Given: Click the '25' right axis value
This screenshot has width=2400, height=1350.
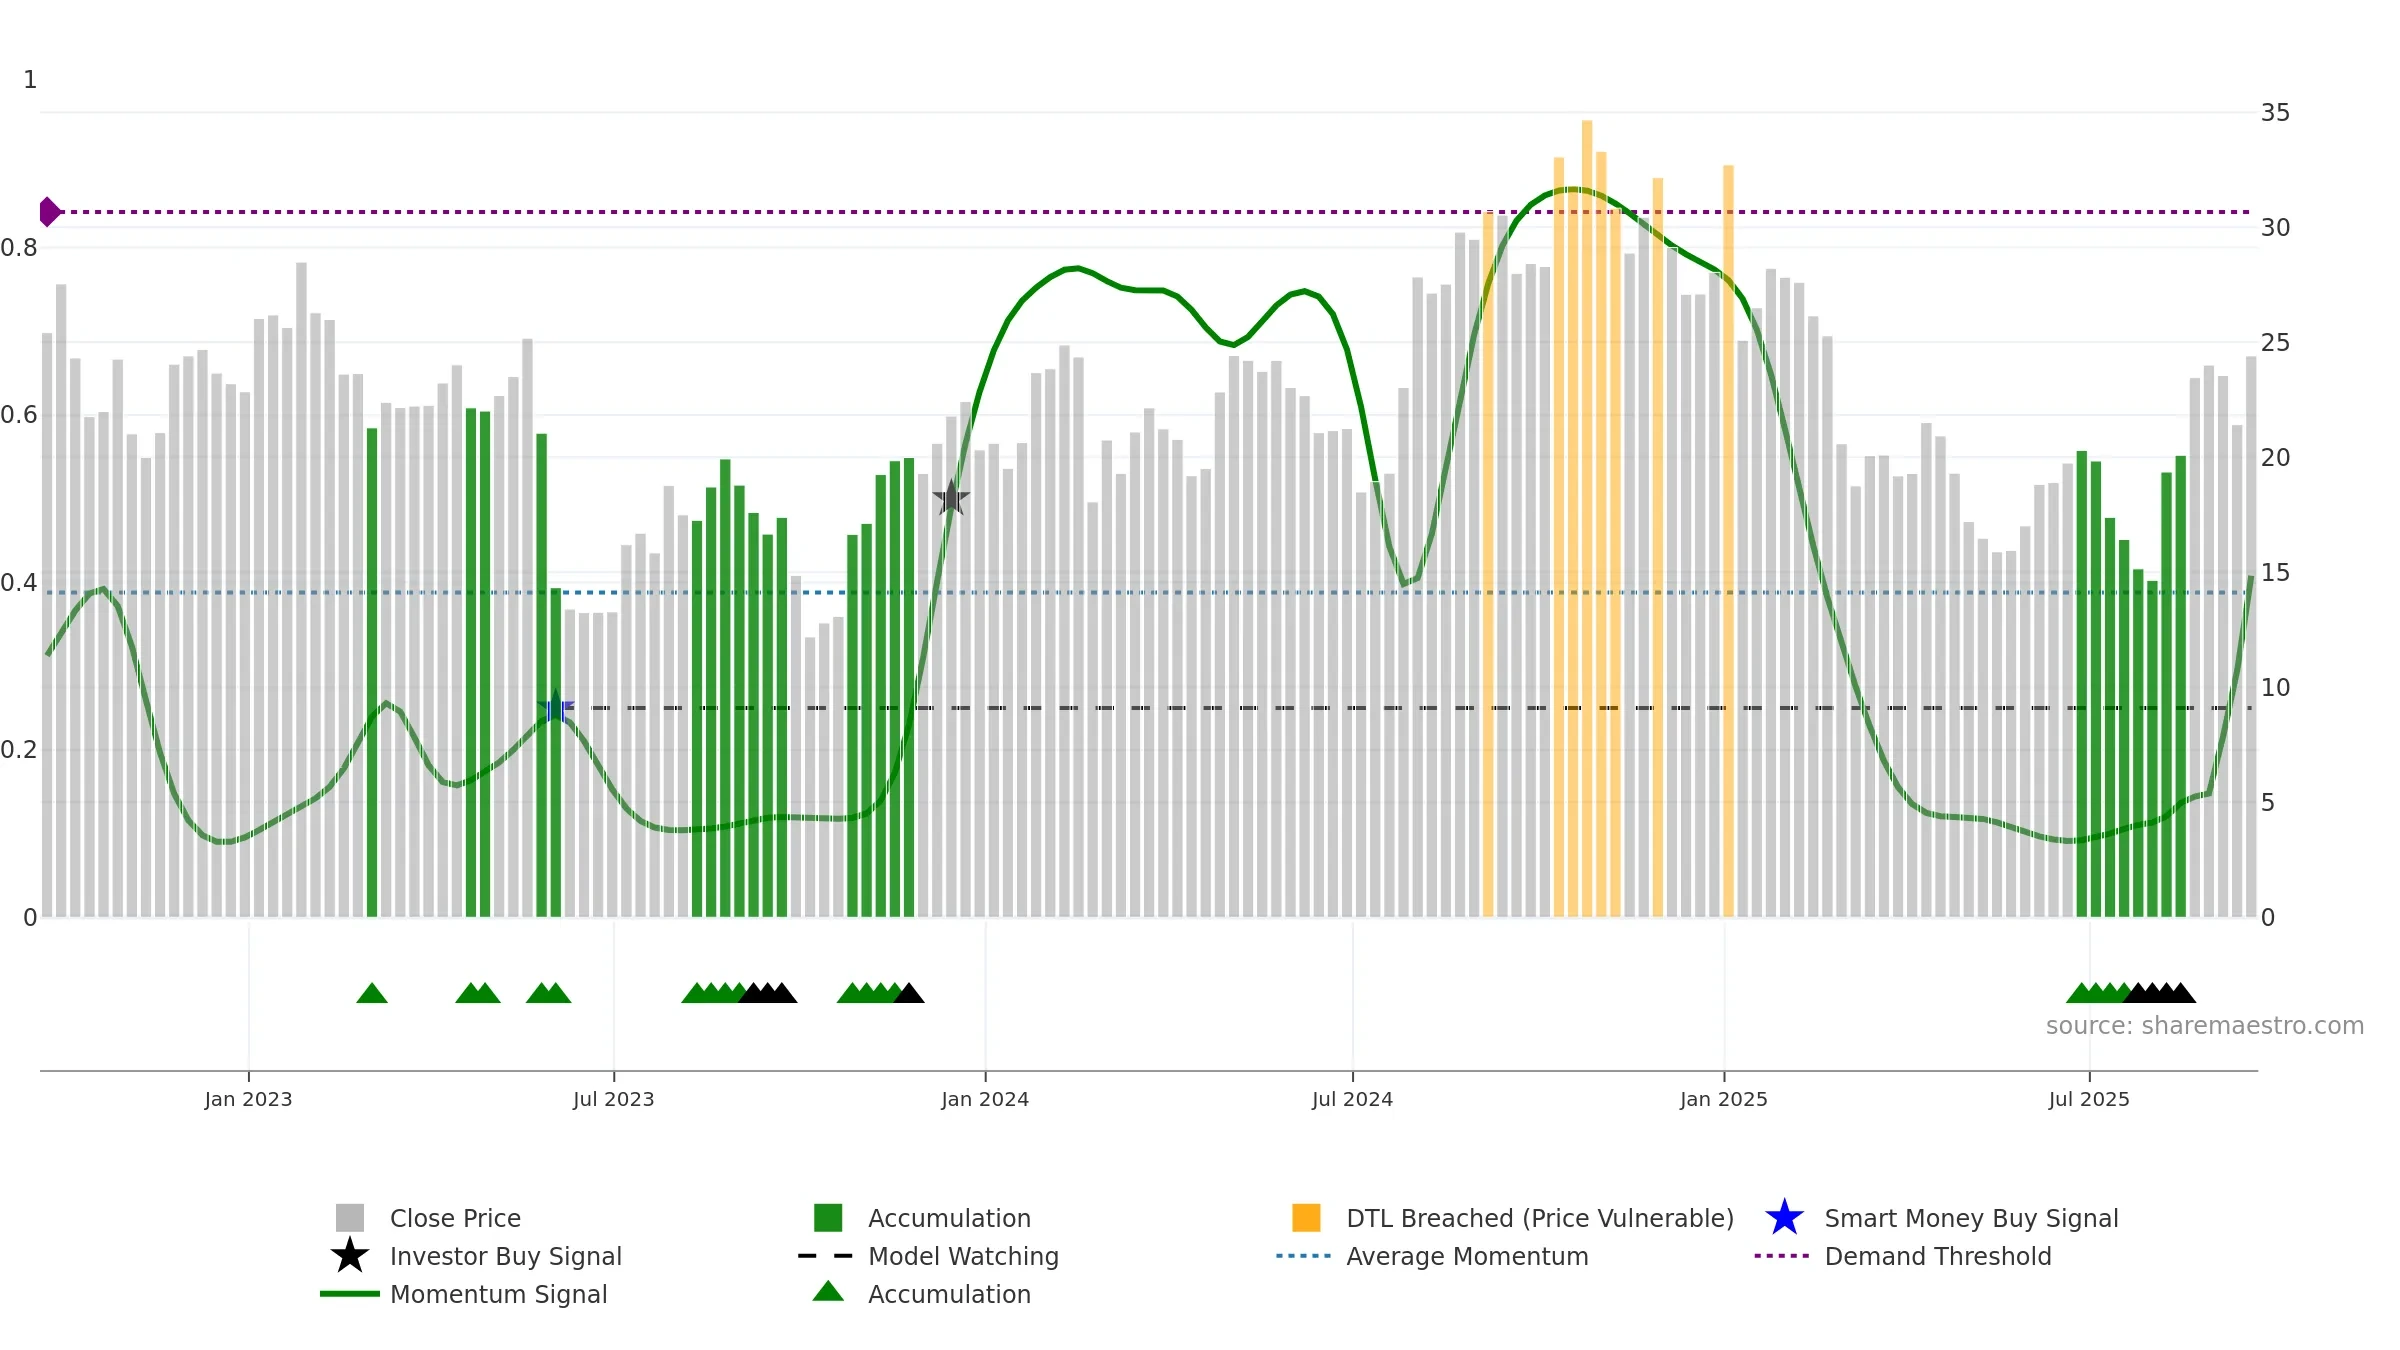Looking at the screenshot, I should coord(2276,342).
